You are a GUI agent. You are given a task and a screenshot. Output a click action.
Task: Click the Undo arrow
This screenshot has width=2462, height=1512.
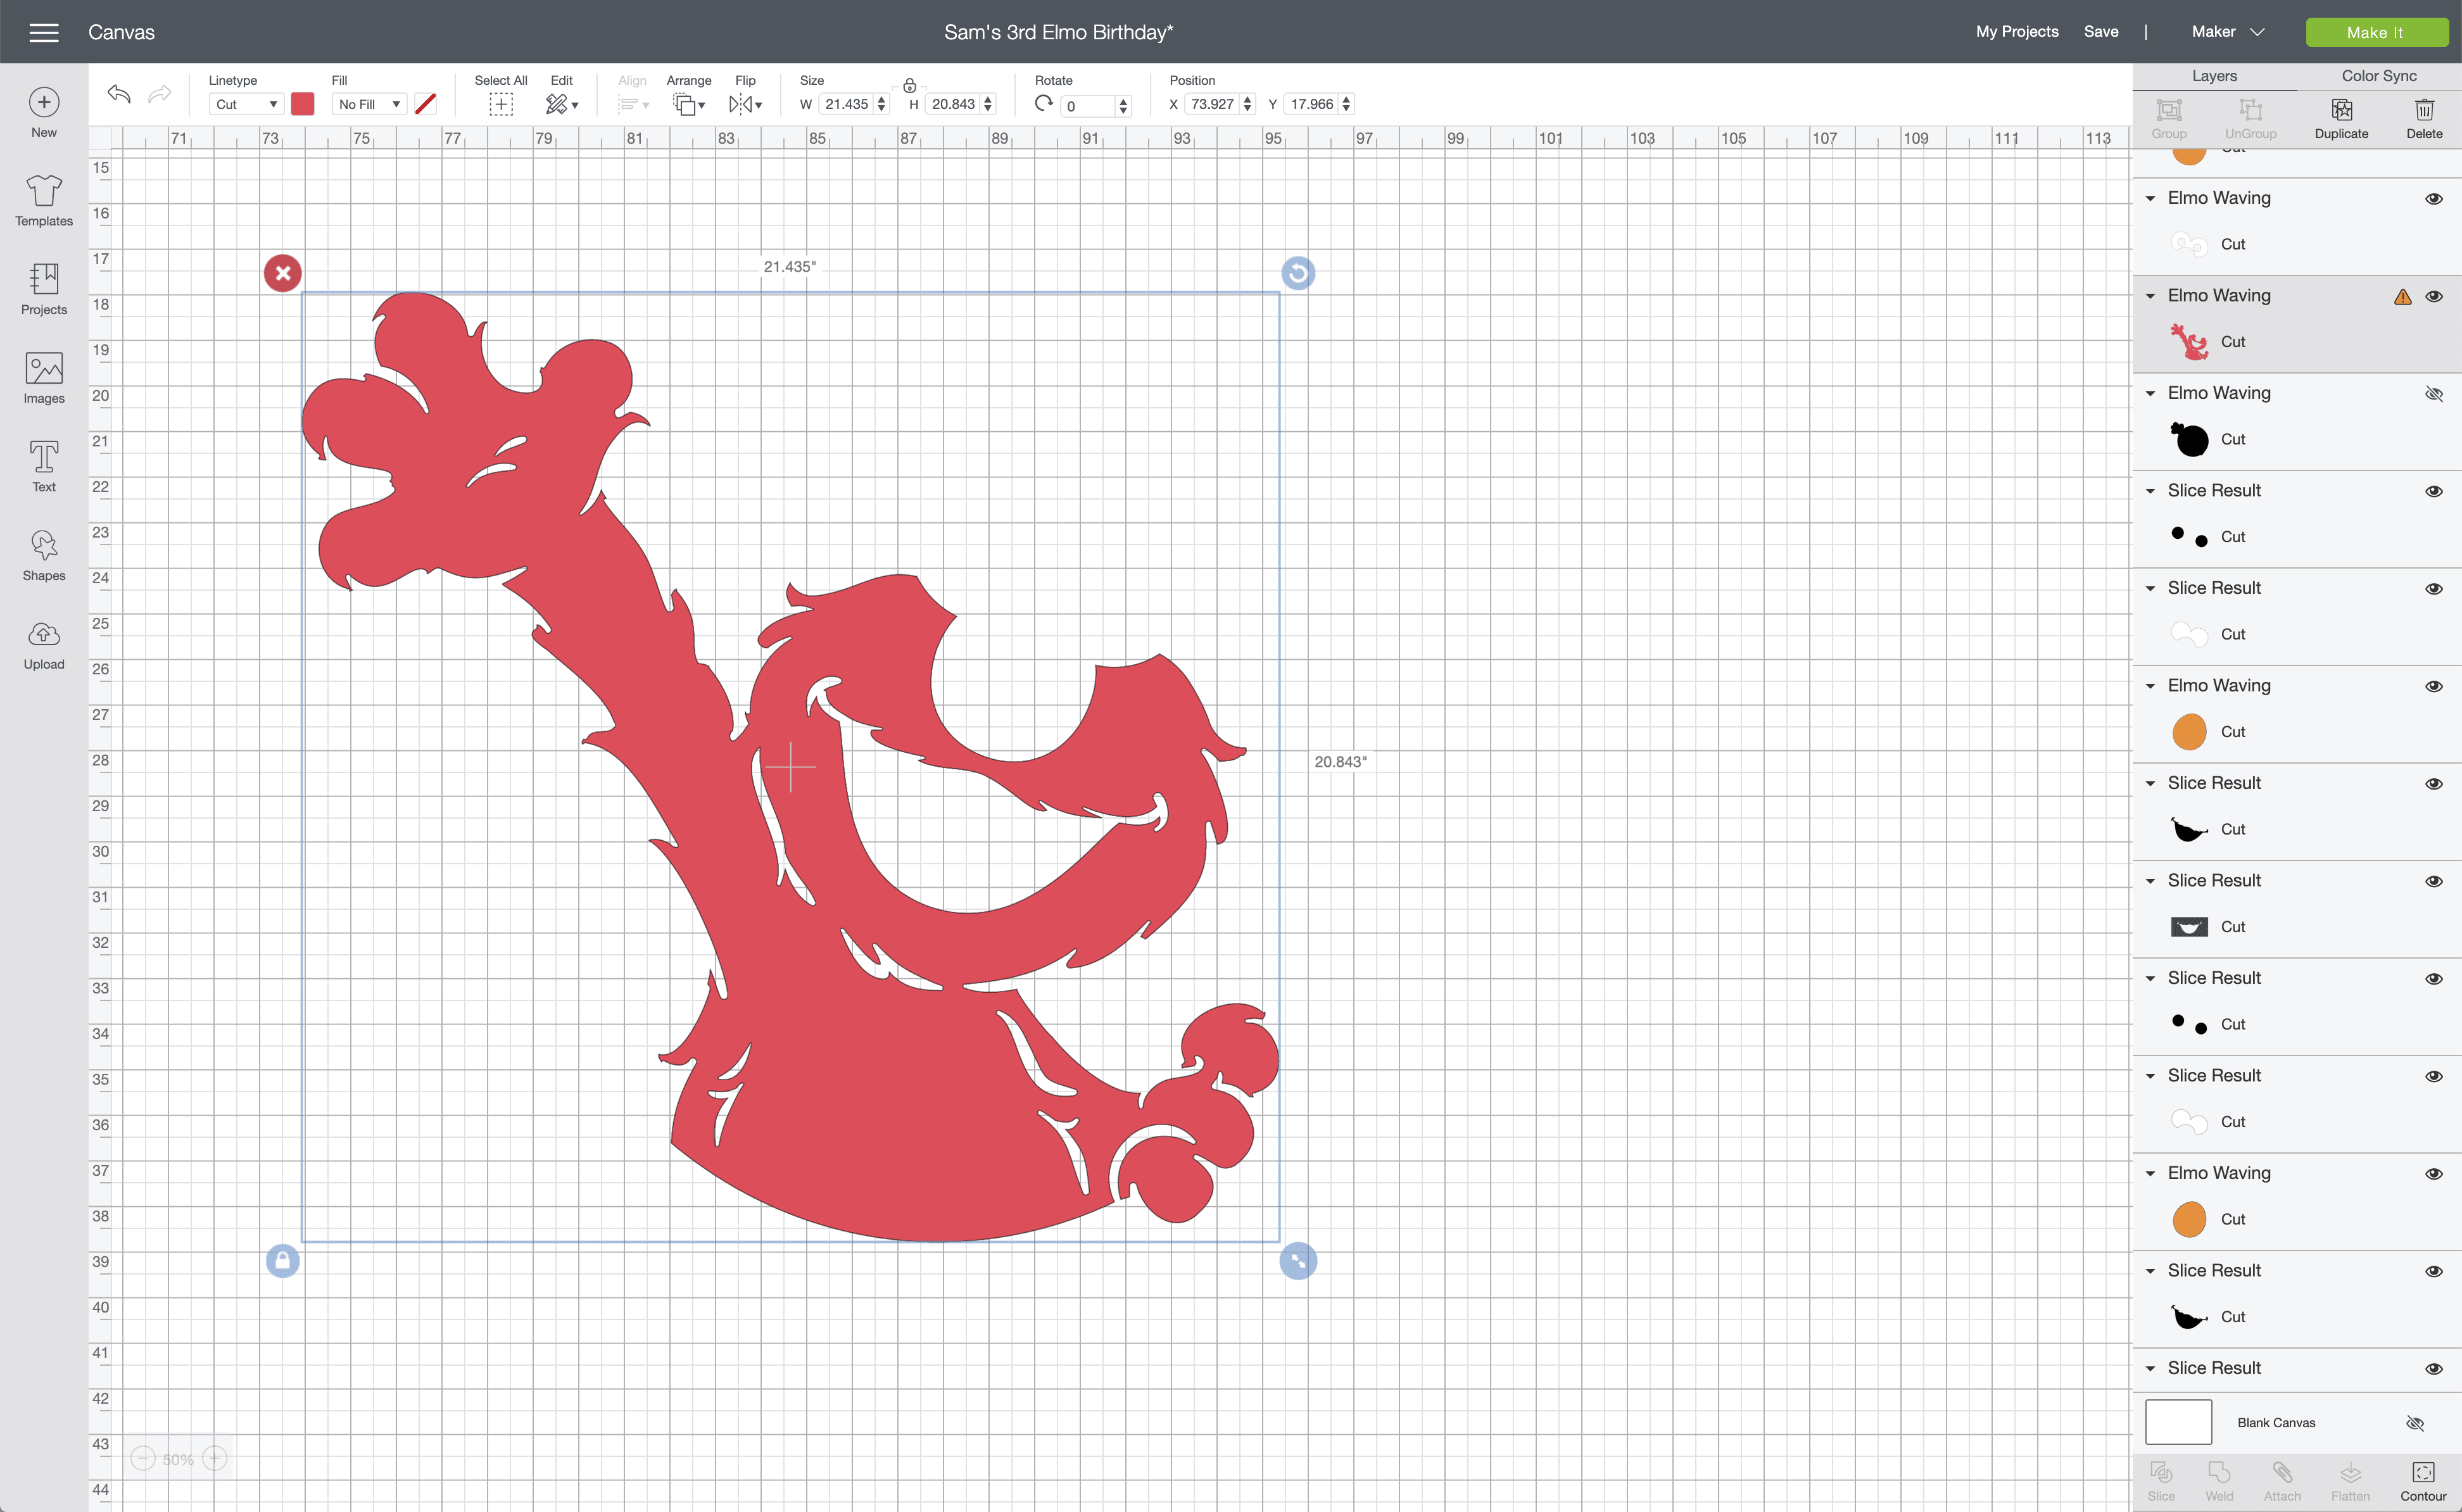pos(119,94)
